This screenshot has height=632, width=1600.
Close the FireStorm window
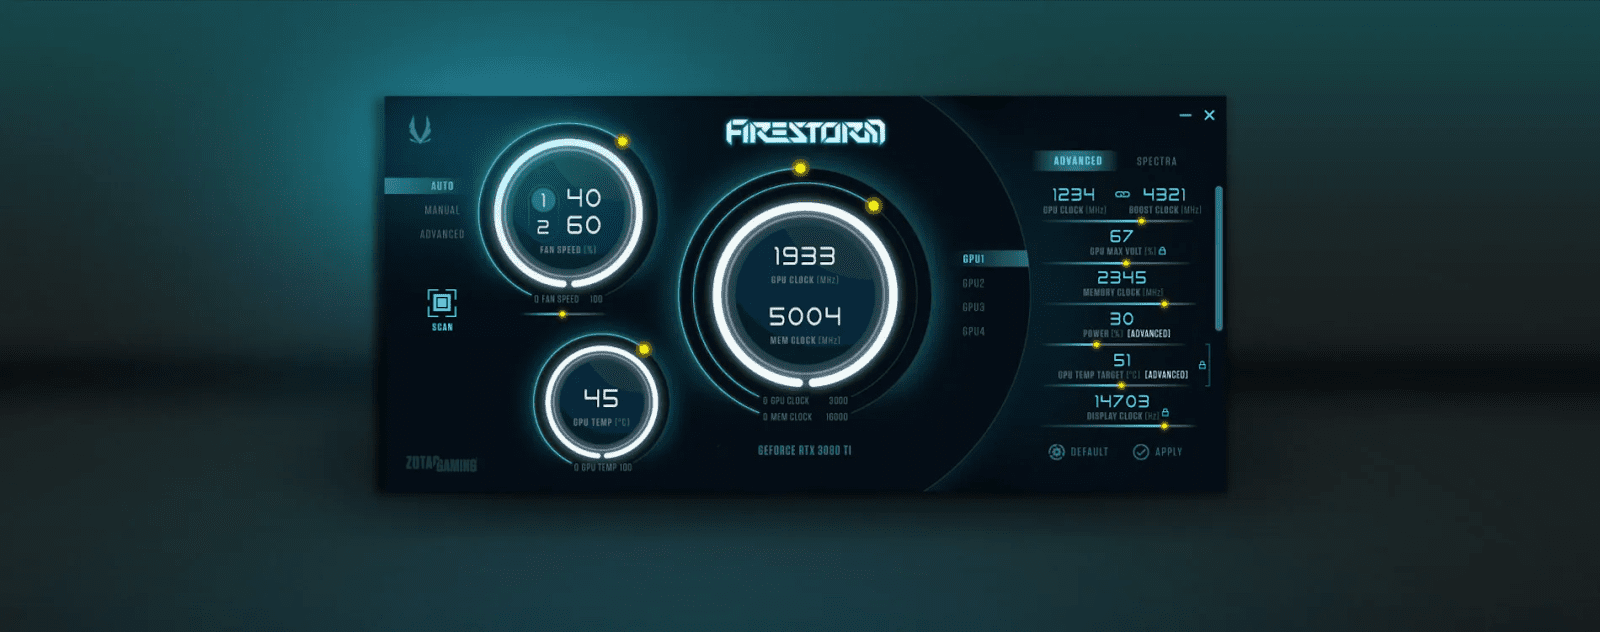tap(1209, 115)
